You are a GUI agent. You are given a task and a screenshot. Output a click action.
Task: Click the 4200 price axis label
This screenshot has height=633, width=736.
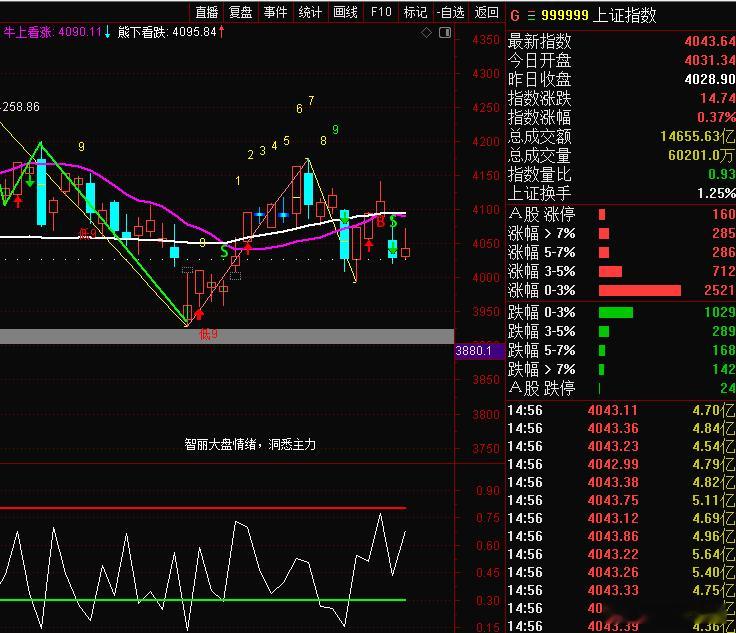click(x=486, y=141)
